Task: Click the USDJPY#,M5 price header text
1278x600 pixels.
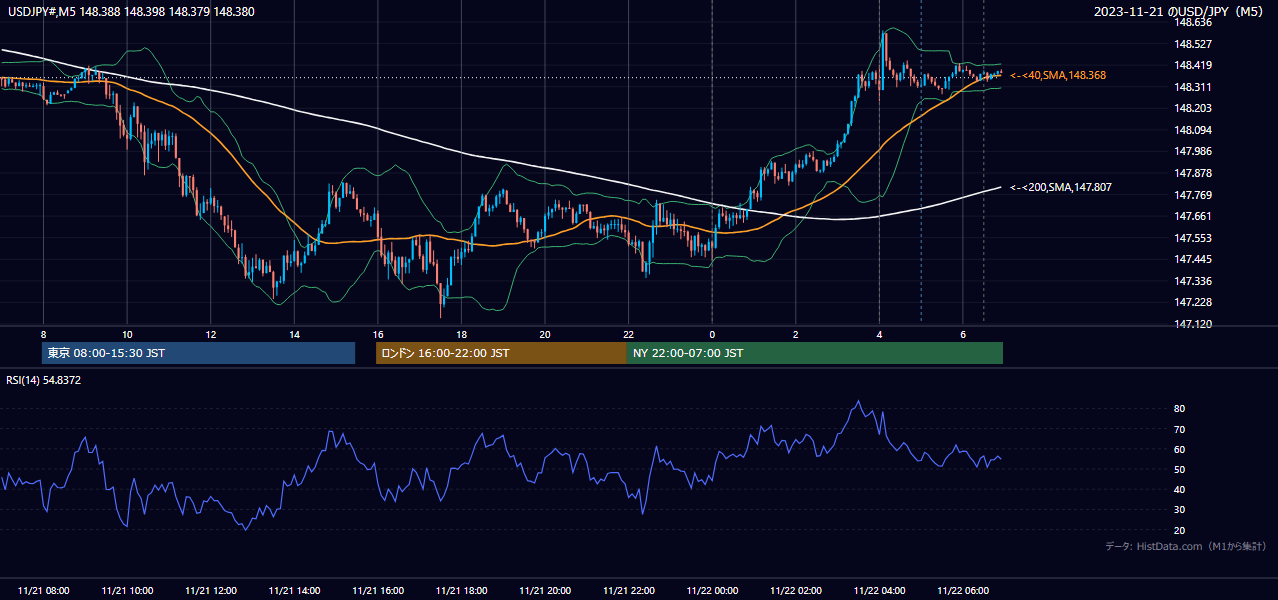Action: [130, 12]
